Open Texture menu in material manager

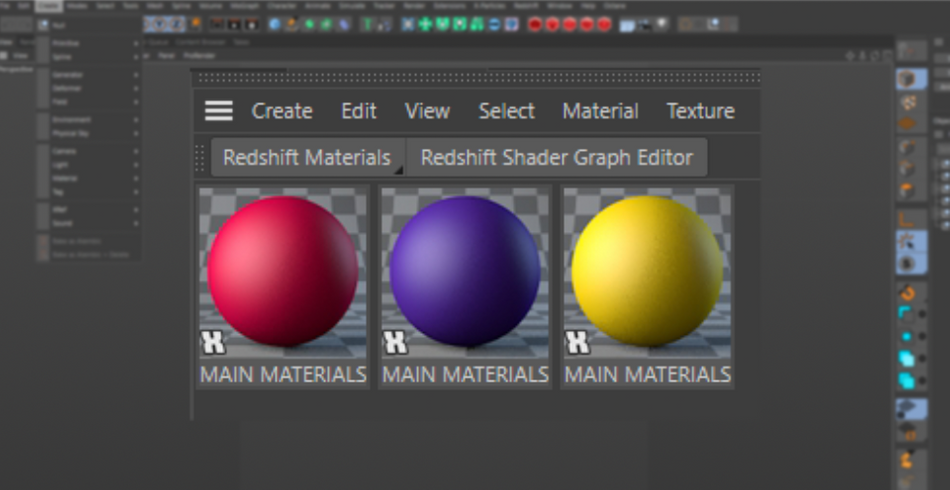pyautogui.click(x=700, y=111)
